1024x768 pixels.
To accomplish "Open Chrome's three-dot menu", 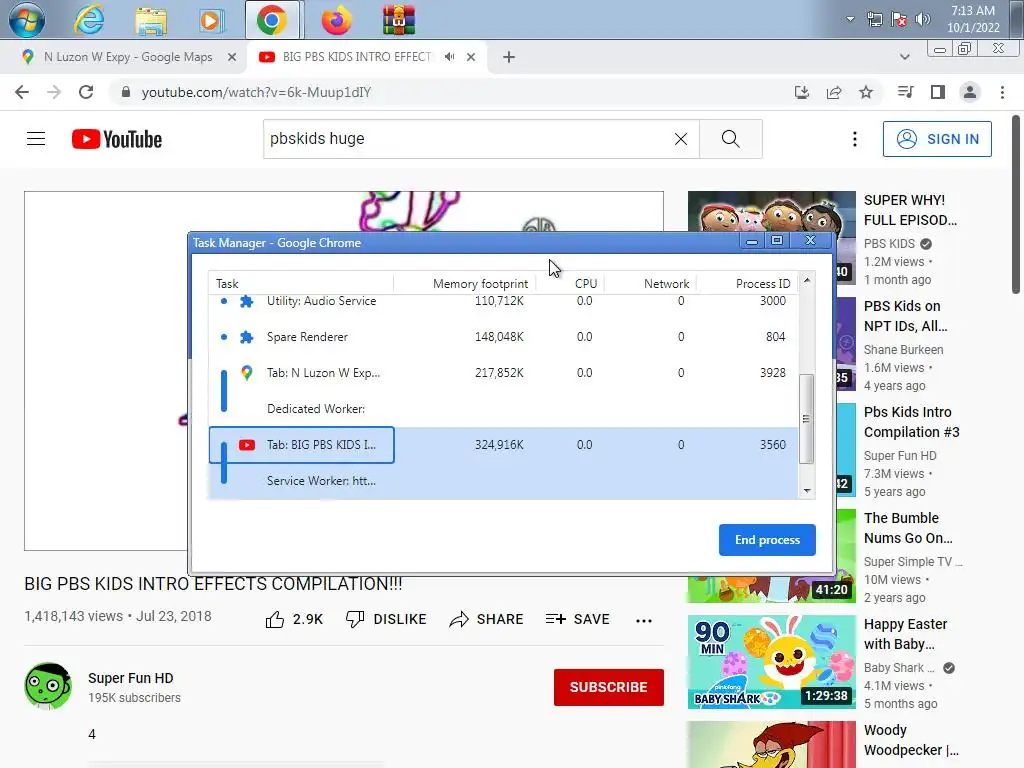I will [1002, 92].
